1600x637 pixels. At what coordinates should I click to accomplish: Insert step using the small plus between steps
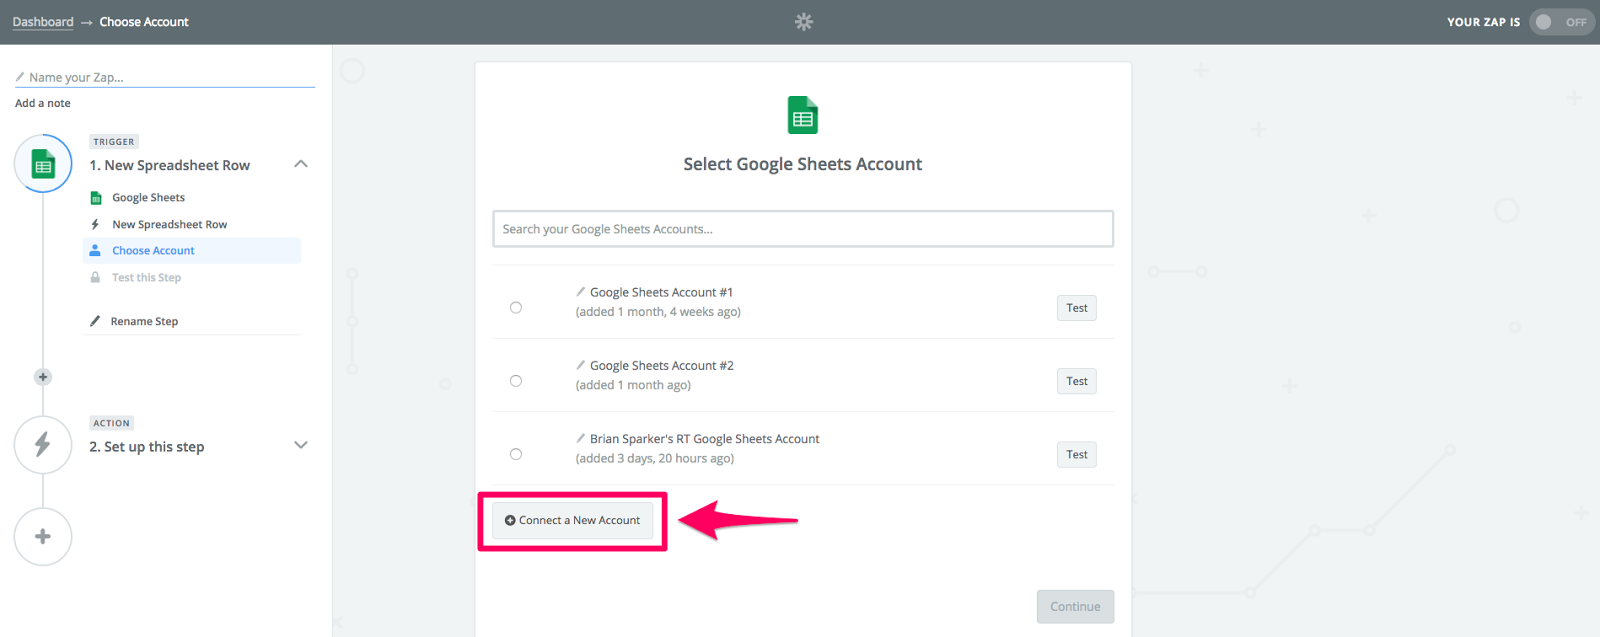click(x=43, y=377)
